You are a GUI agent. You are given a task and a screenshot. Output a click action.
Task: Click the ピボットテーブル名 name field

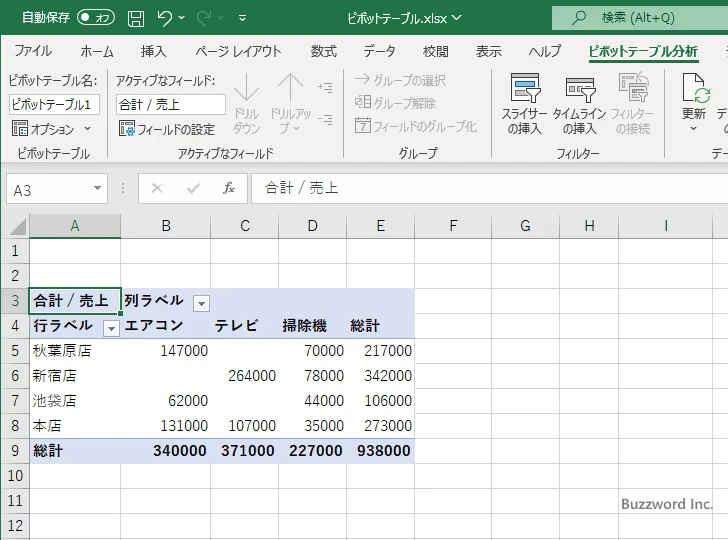(54, 104)
